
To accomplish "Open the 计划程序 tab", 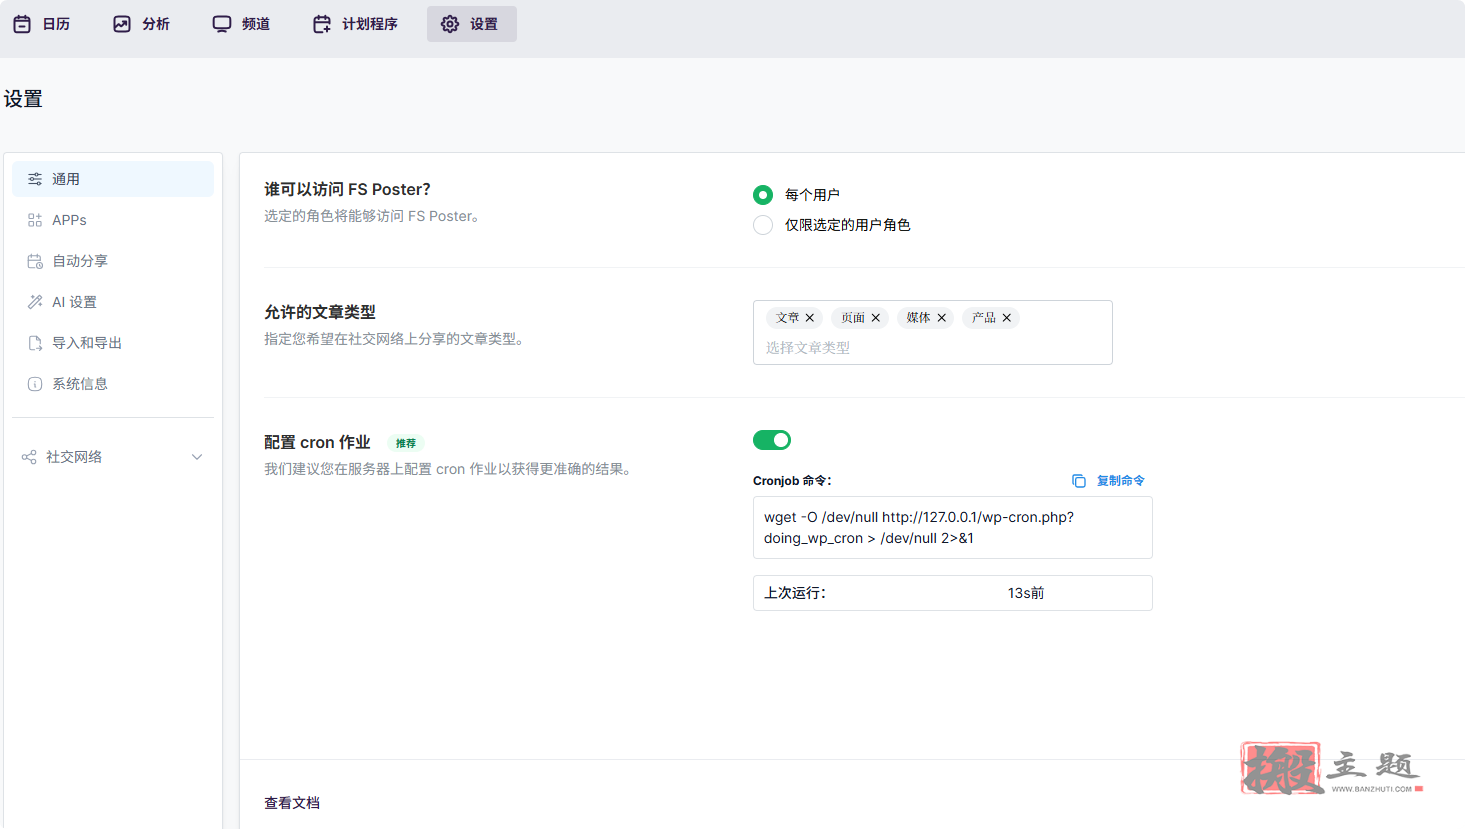I will pos(356,24).
